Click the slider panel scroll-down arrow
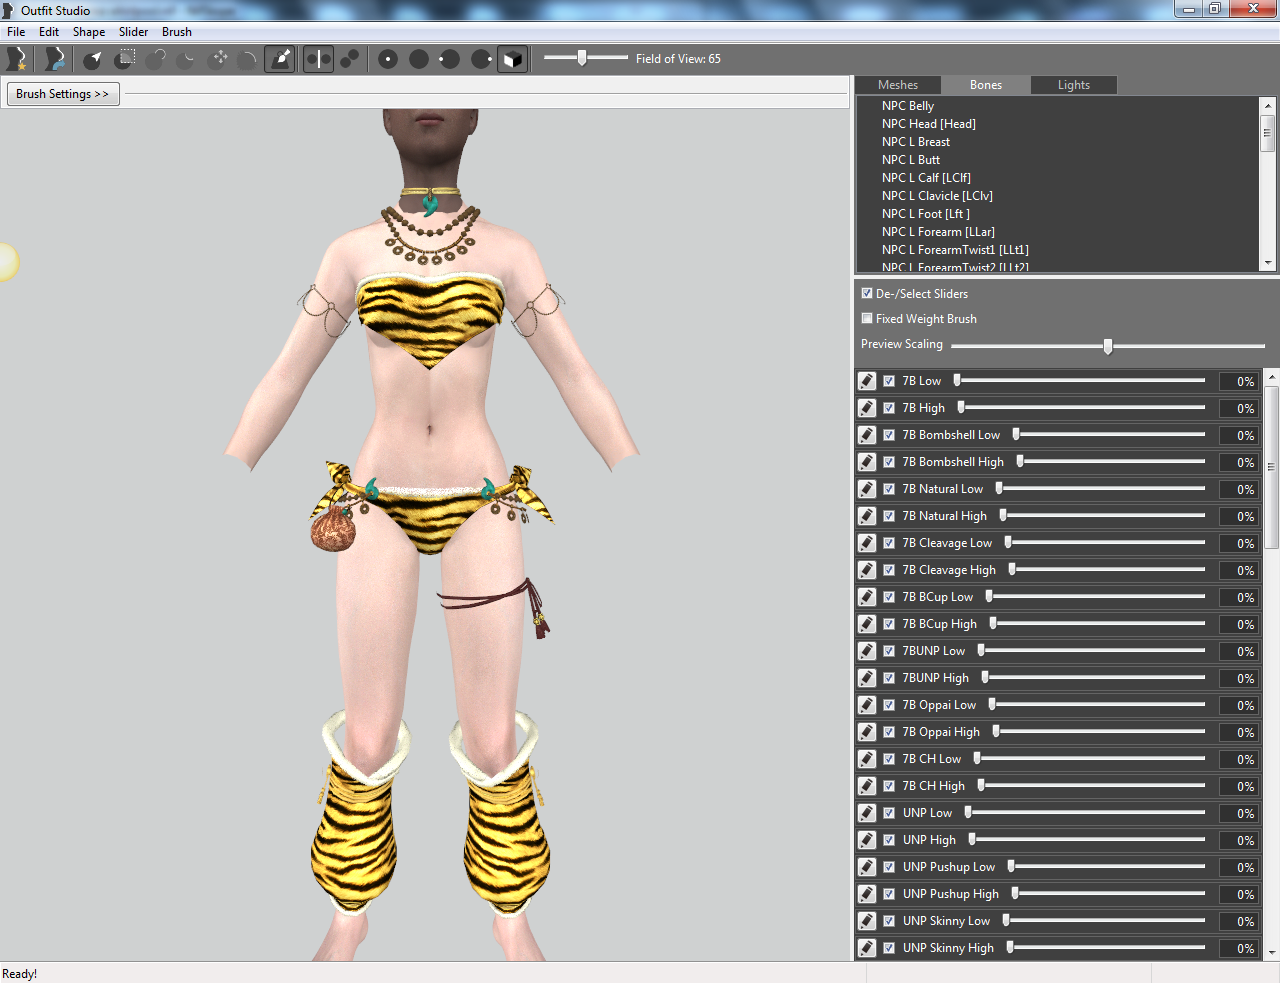The height and width of the screenshot is (984, 1280). pos(1272,952)
